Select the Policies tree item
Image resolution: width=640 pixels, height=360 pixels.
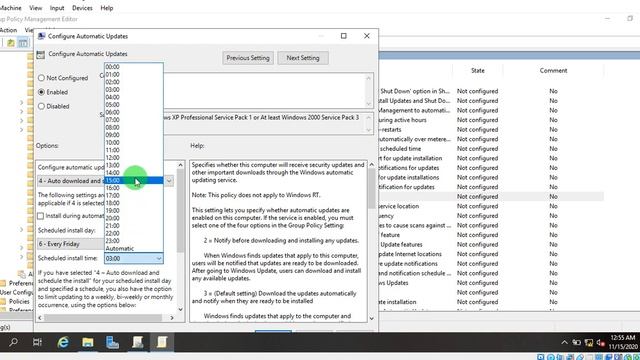click(x=19, y=302)
